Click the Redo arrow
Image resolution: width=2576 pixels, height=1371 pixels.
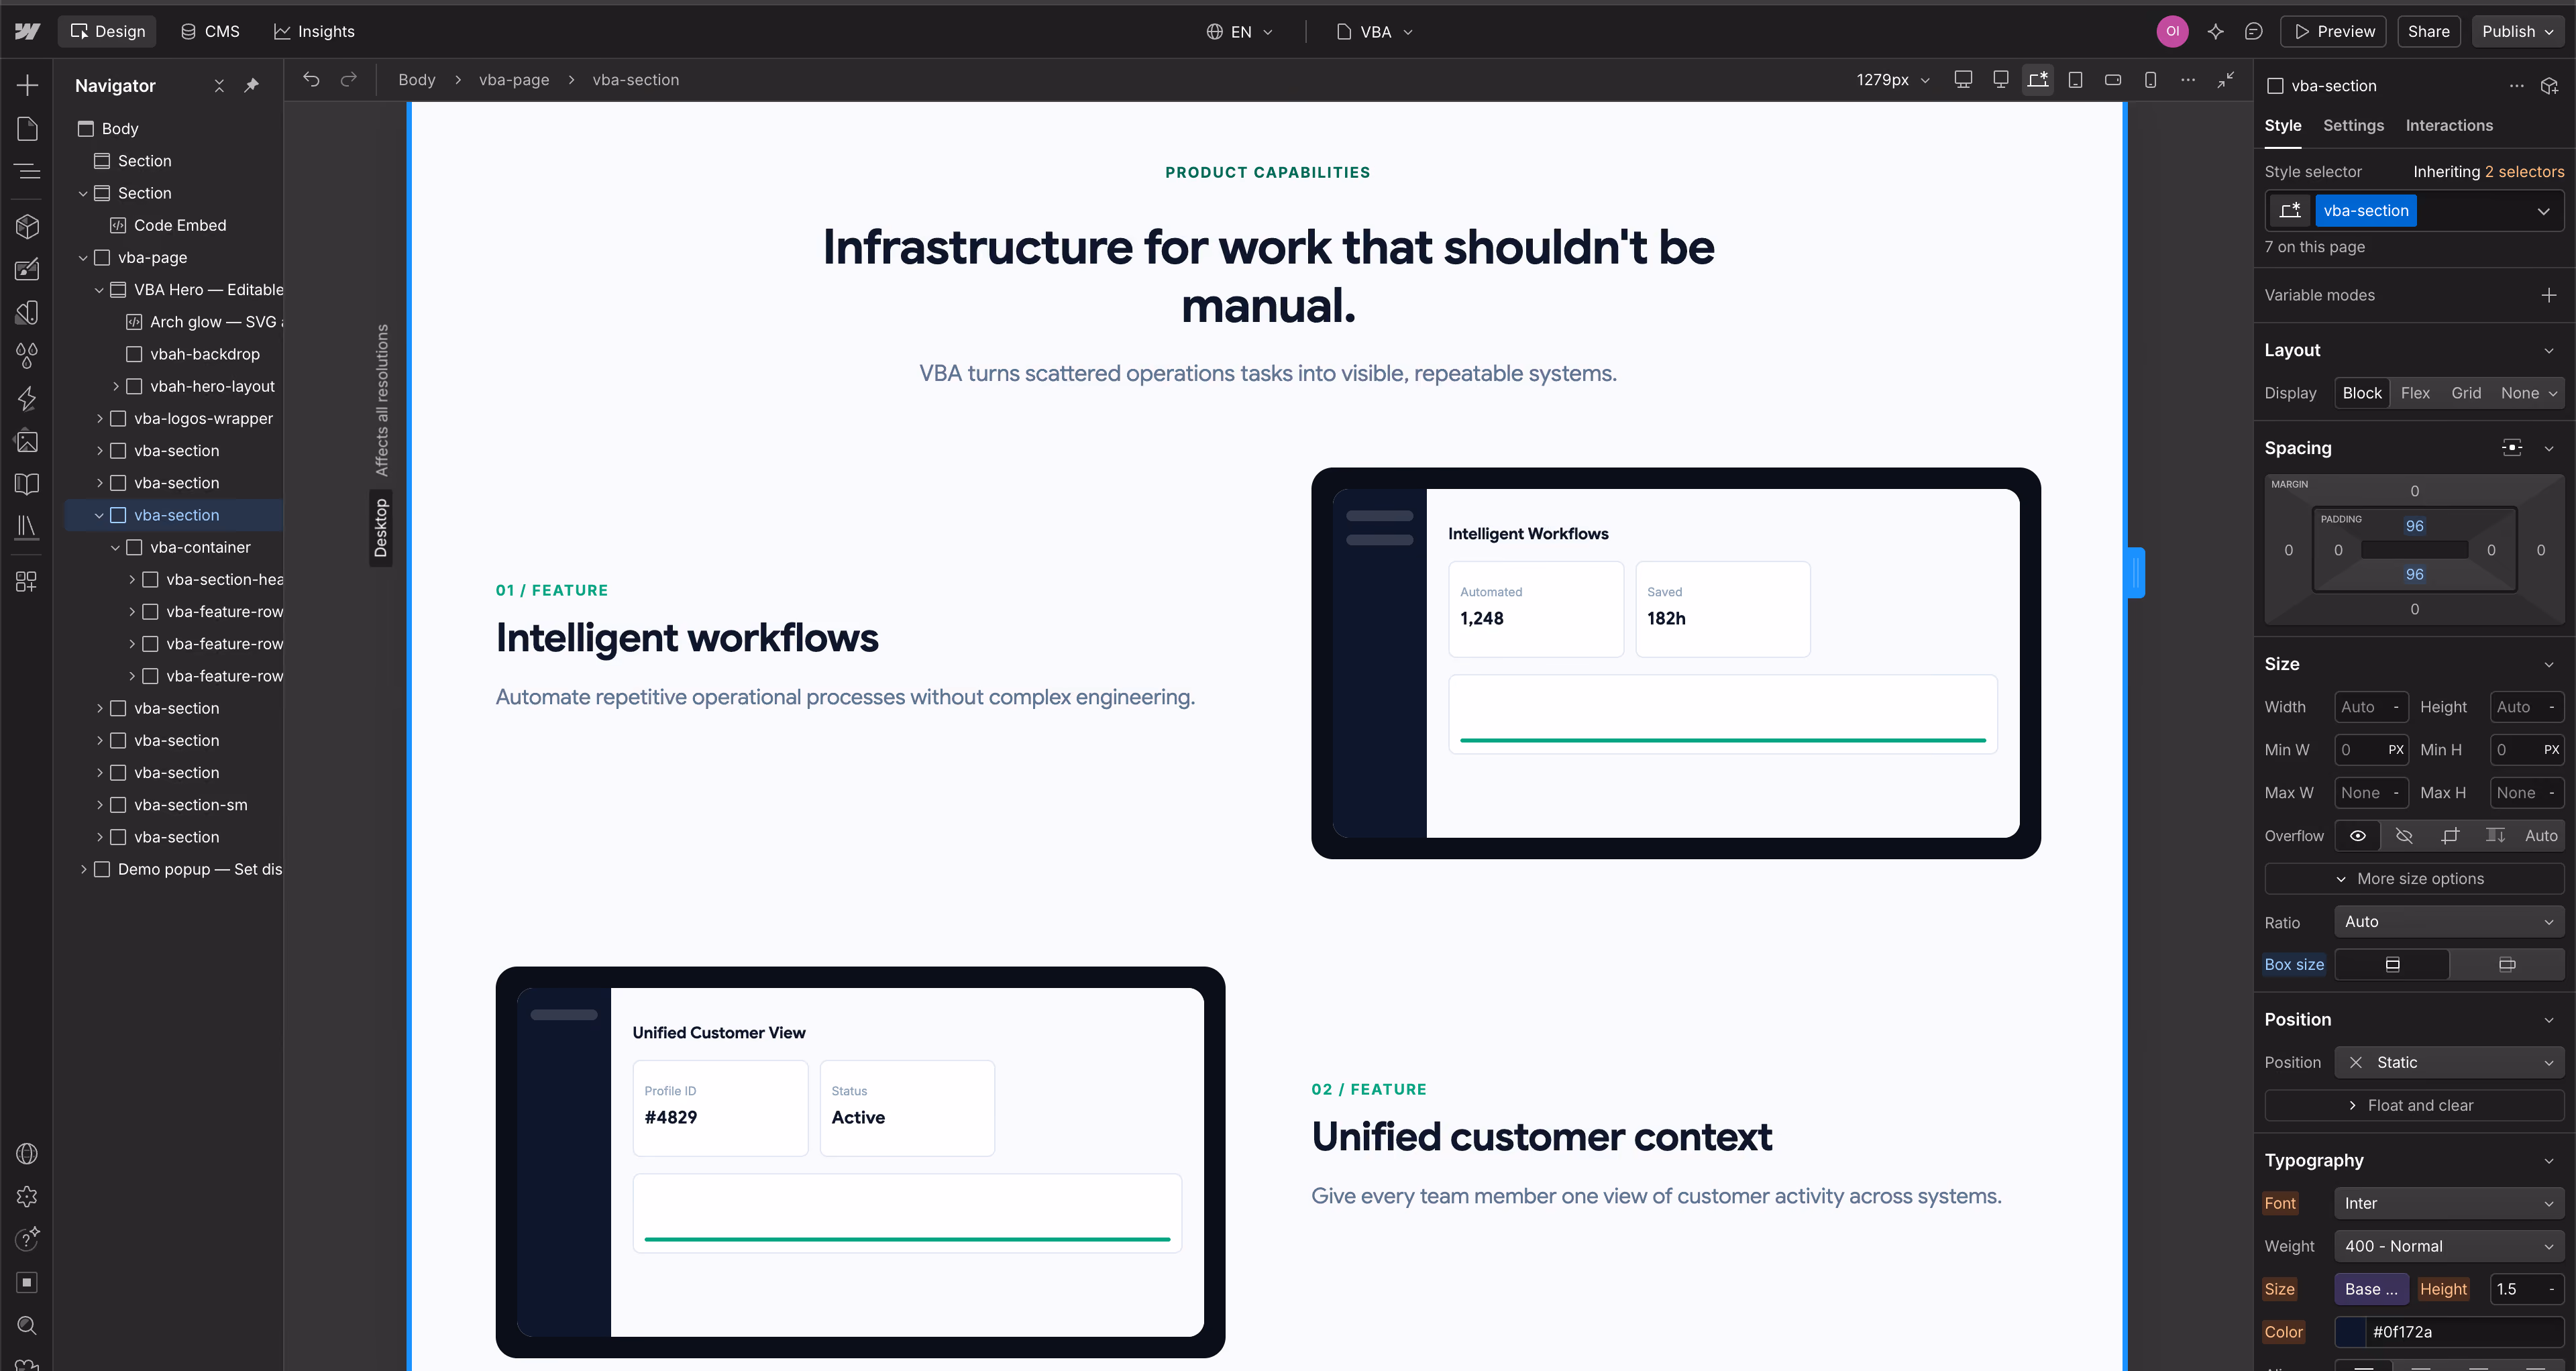[x=348, y=79]
